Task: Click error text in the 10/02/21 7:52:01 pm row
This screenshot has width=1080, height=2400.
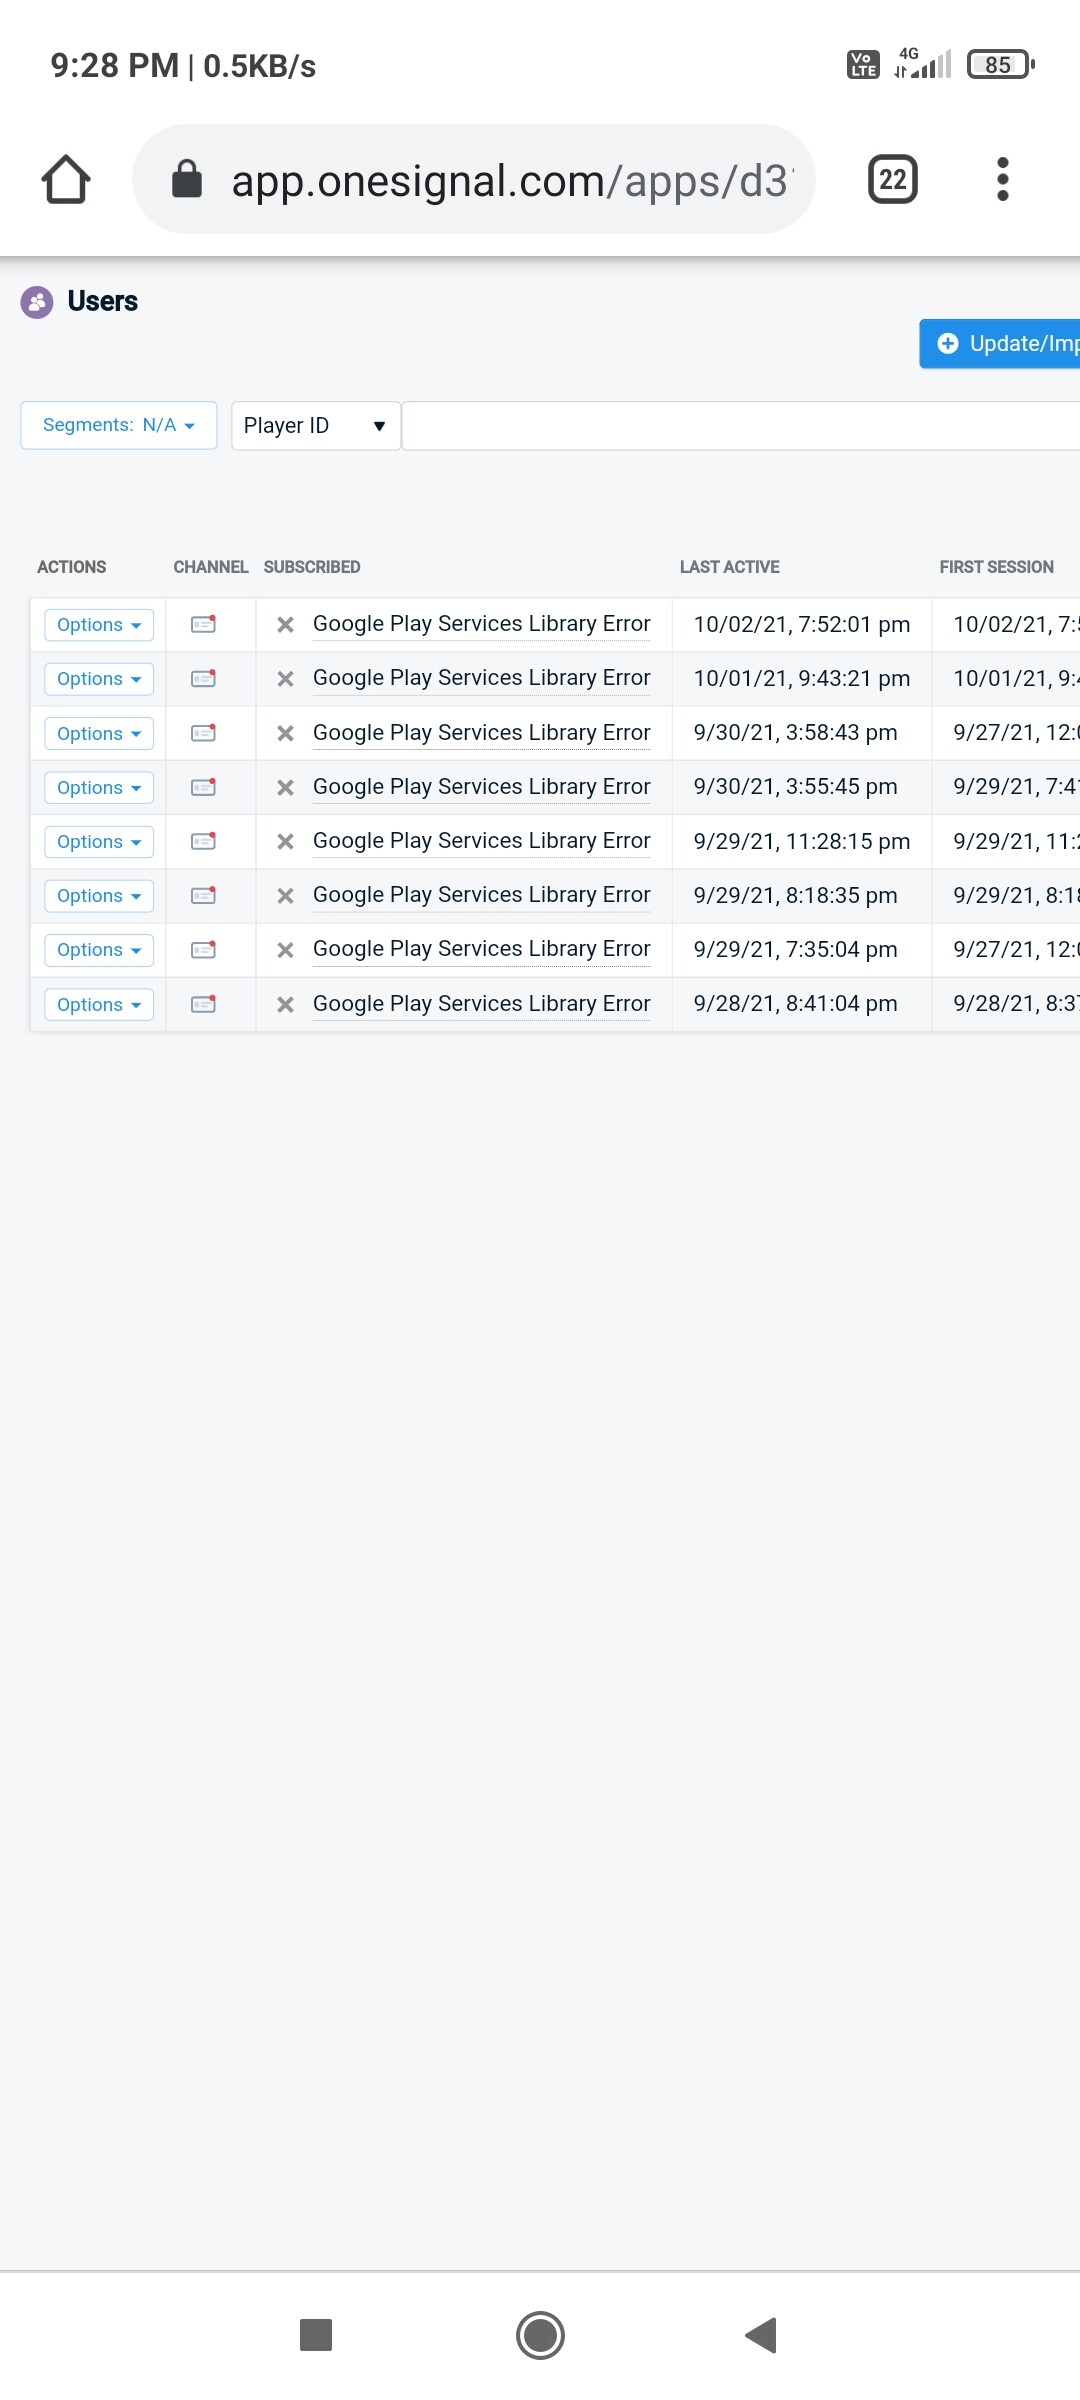Action: tap(482, 624)
